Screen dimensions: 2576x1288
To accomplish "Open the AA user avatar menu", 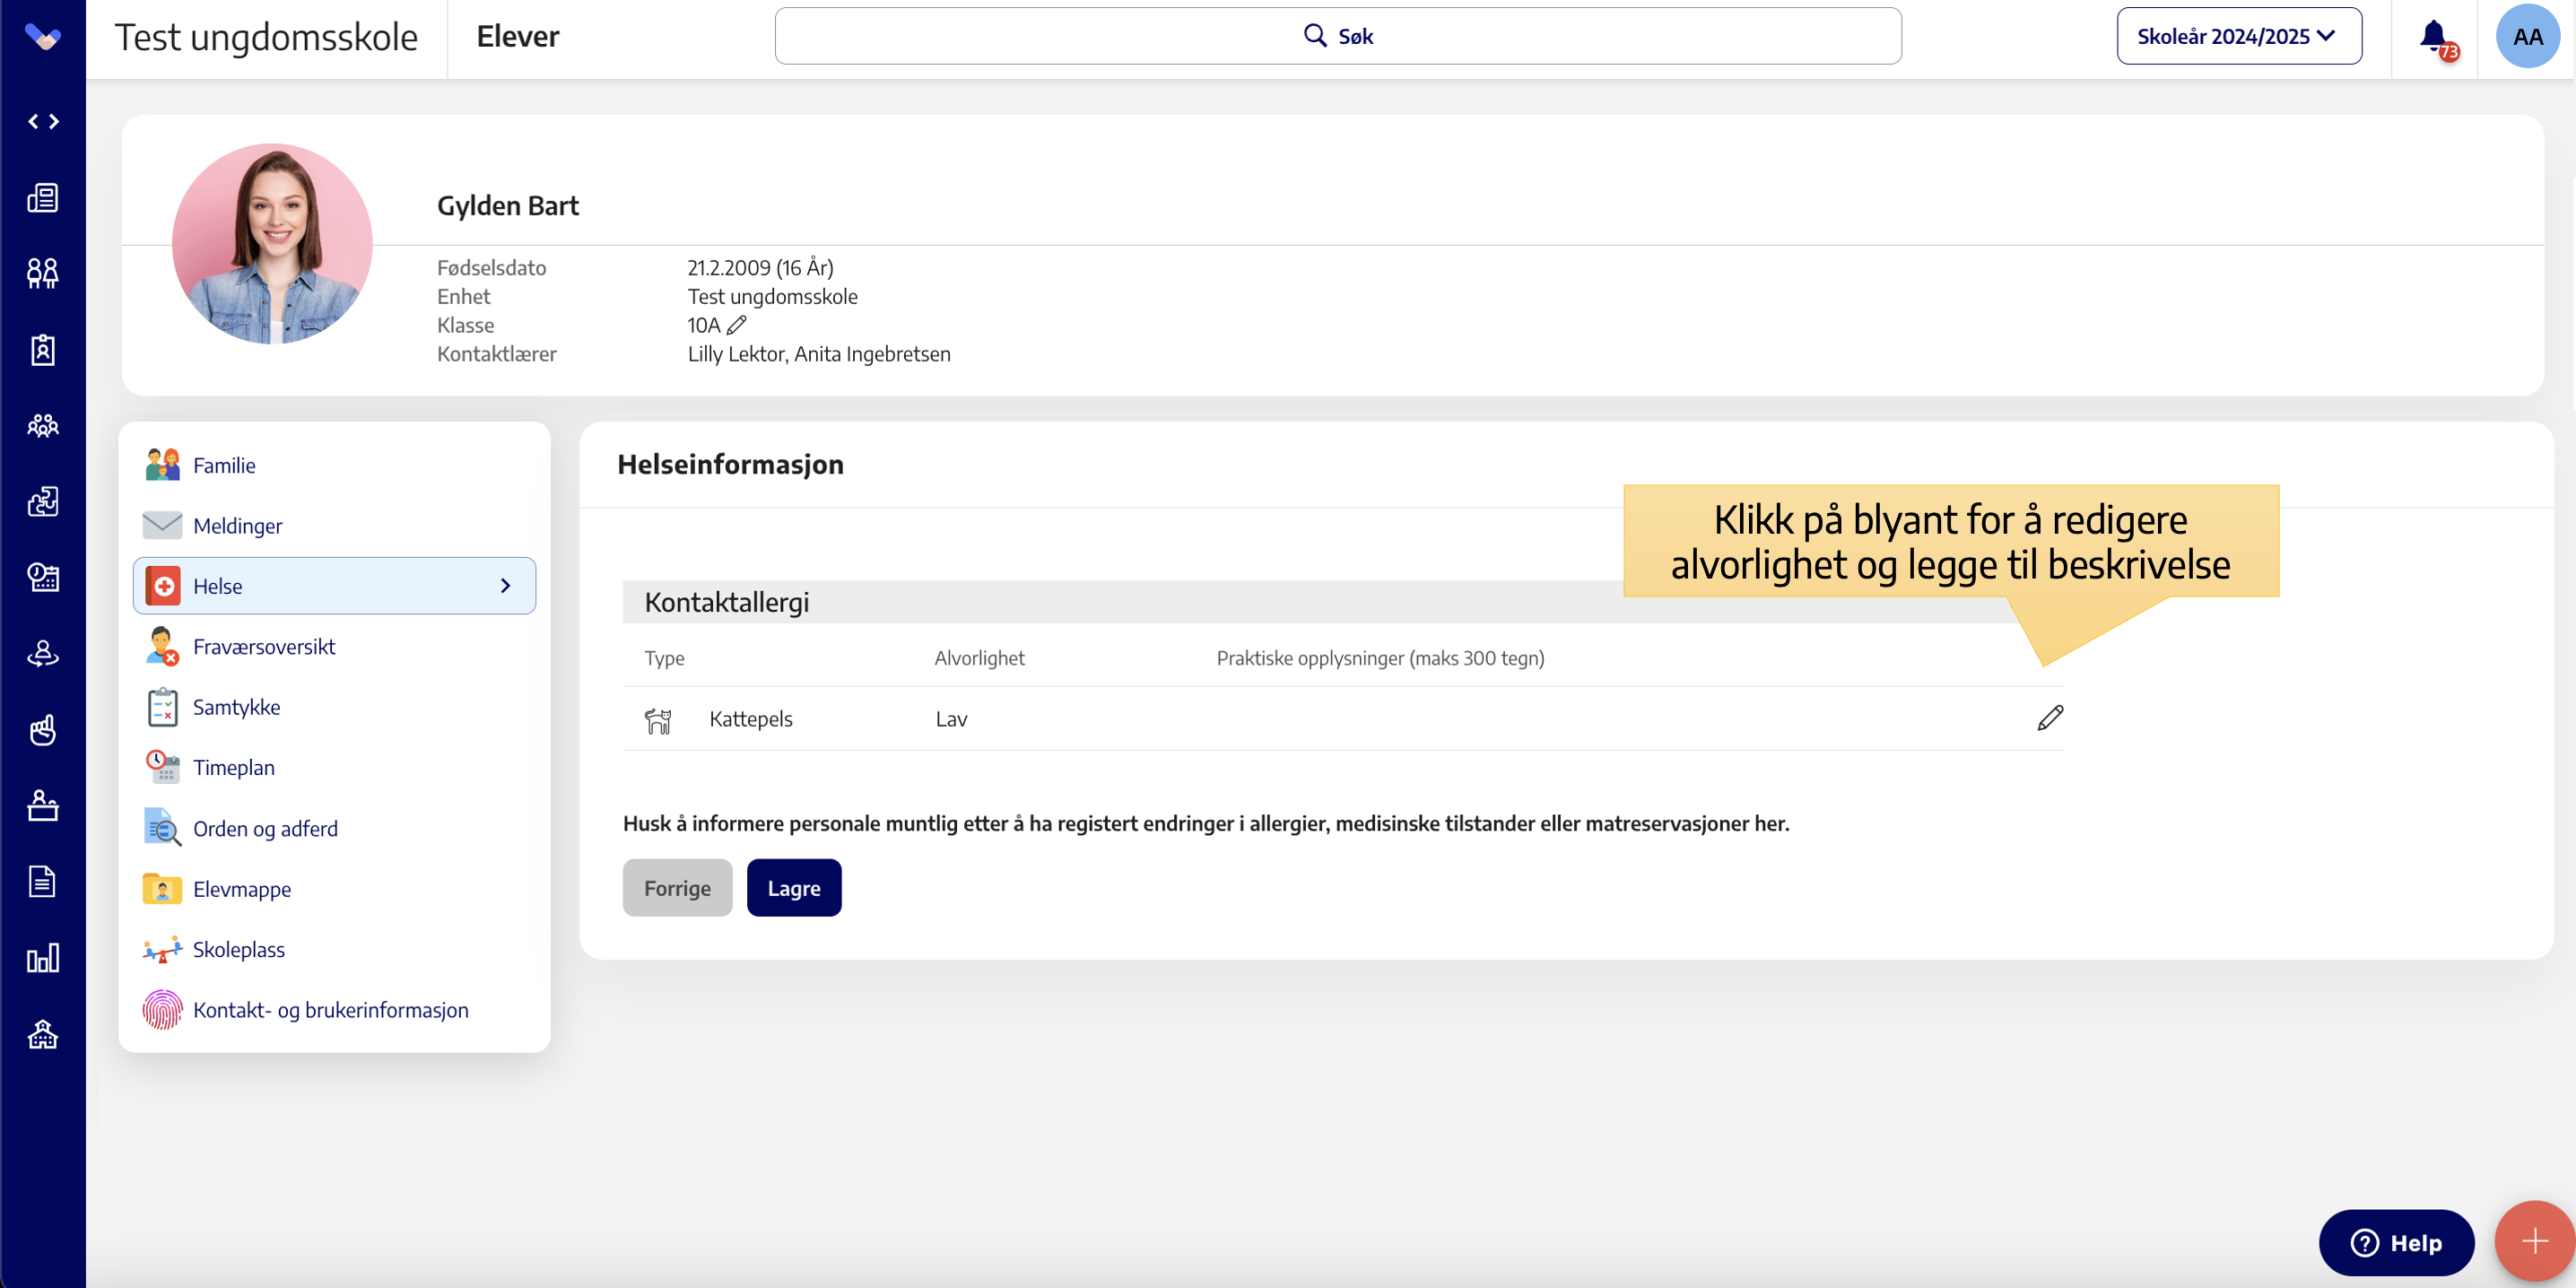I will point(2527,37).
